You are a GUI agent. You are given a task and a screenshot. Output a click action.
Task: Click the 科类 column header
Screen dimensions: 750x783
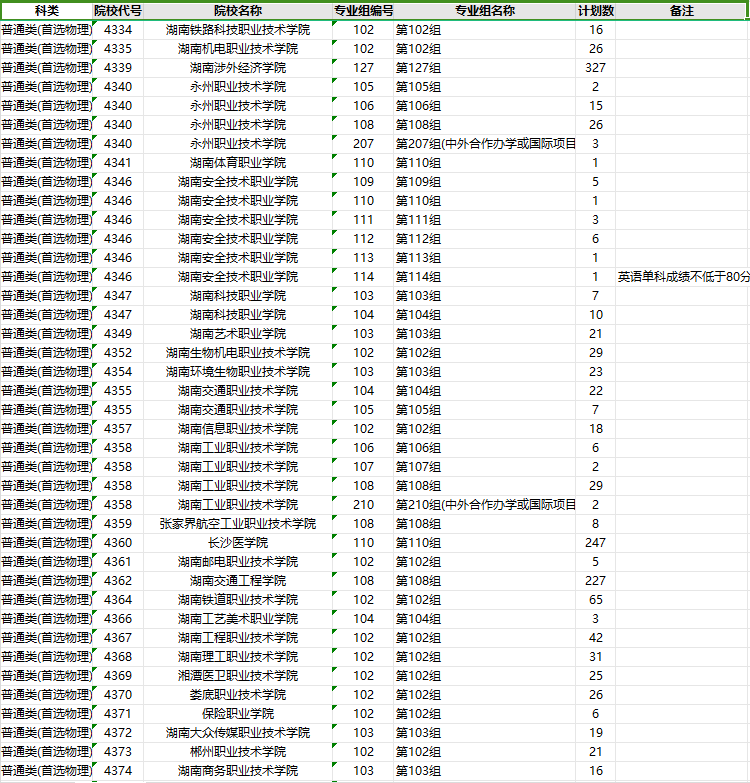click(46, 10)
